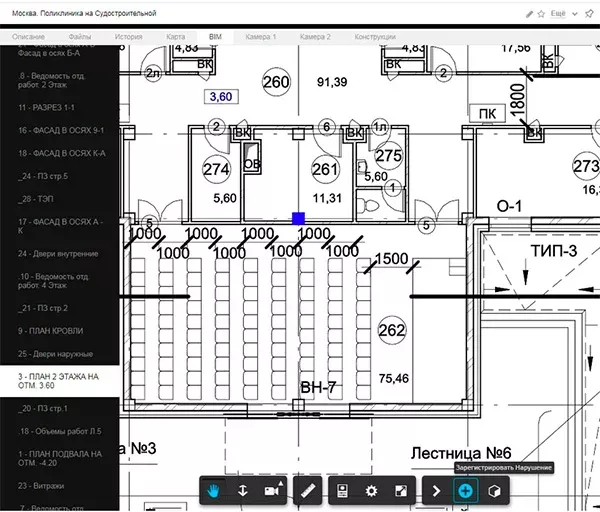Image resolution: width=600 pixels, height=512 pixels.
Task: Click the vertical up-down arrows tool
Action: coord(242,491)
